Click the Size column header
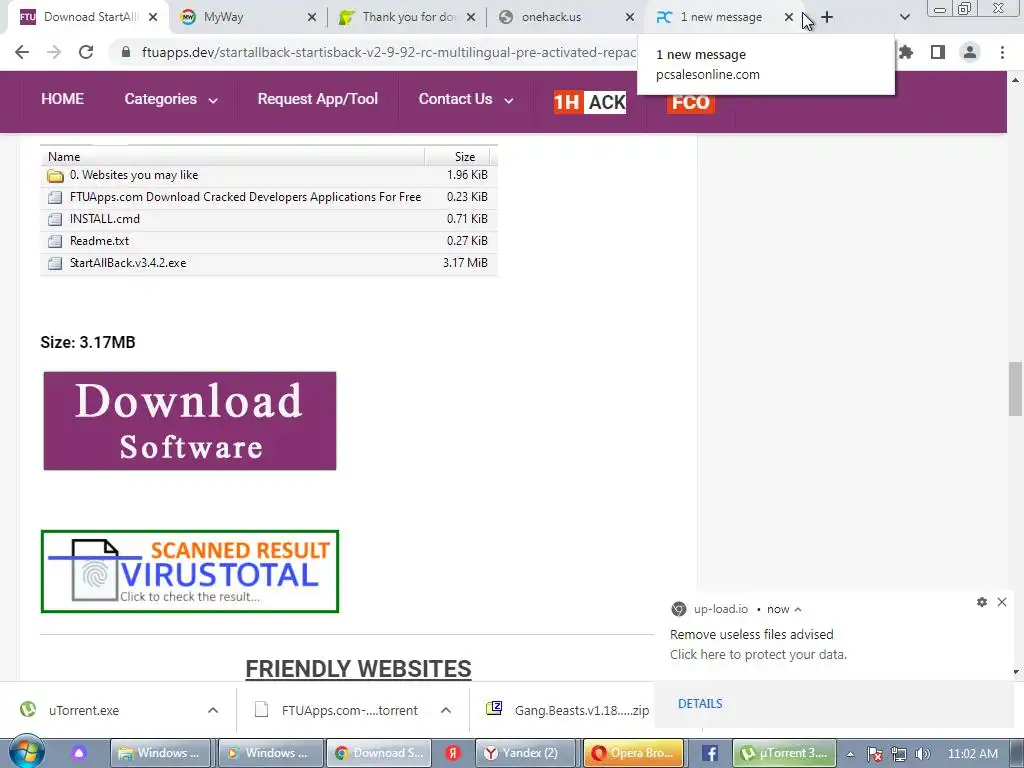 (x=464, y=157)
